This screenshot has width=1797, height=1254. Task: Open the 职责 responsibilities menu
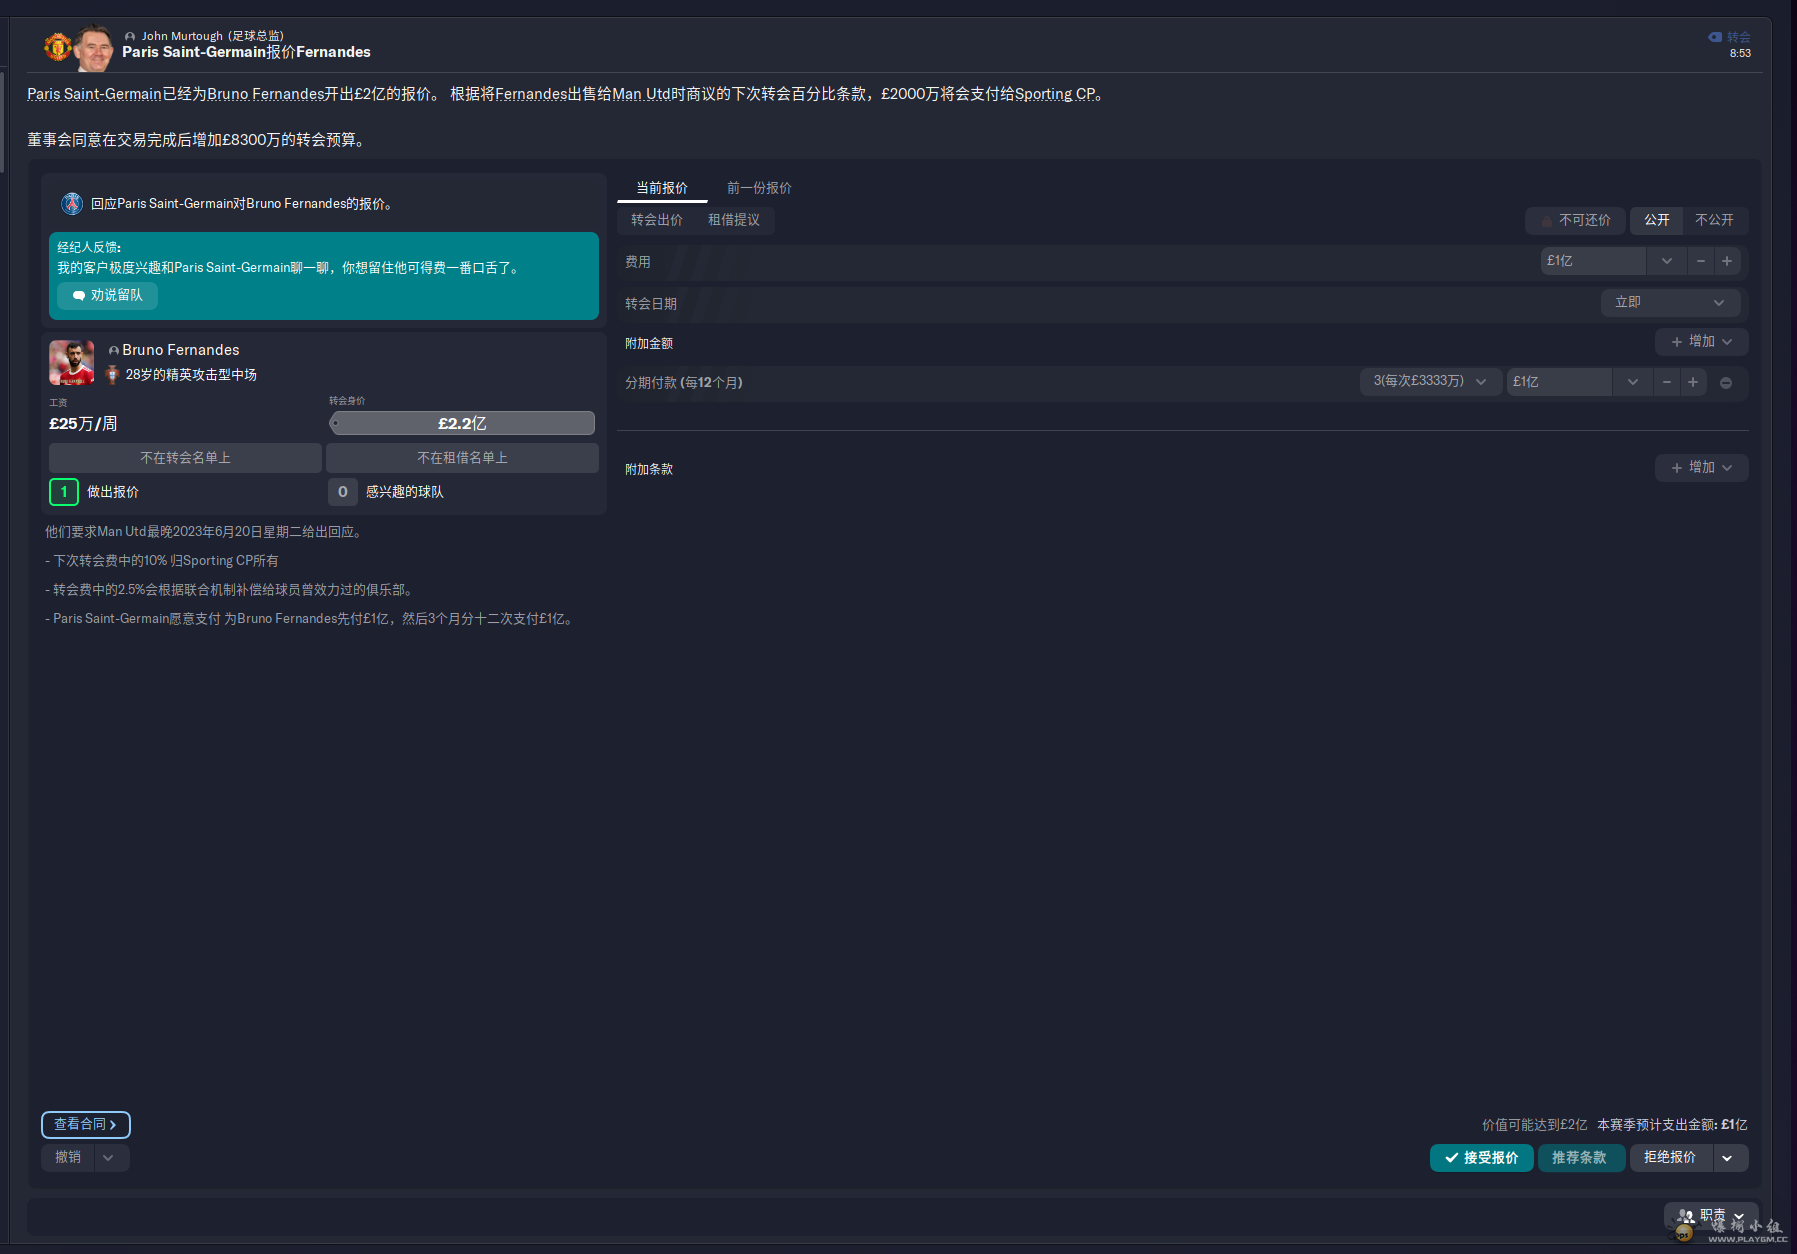(1712, 1217)
